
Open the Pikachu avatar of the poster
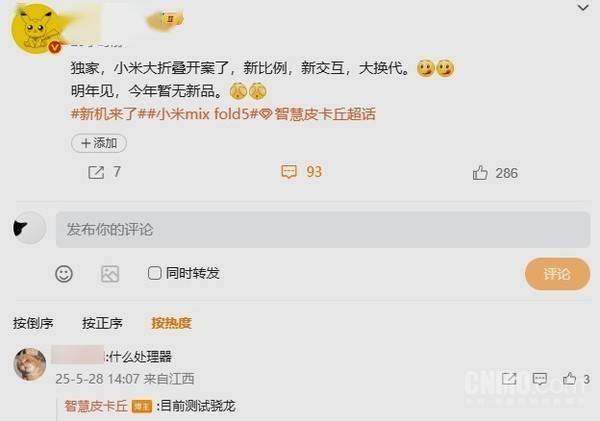35,29
